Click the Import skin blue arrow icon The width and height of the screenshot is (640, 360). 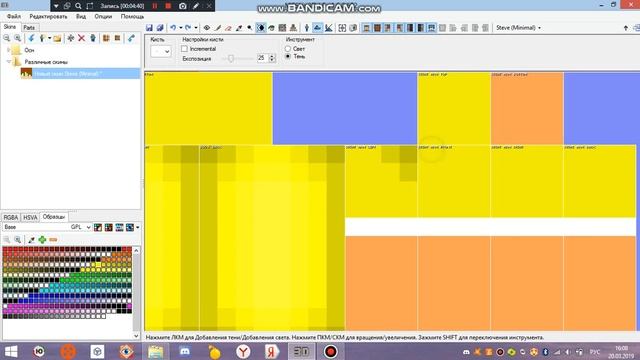tap(31, 38)
